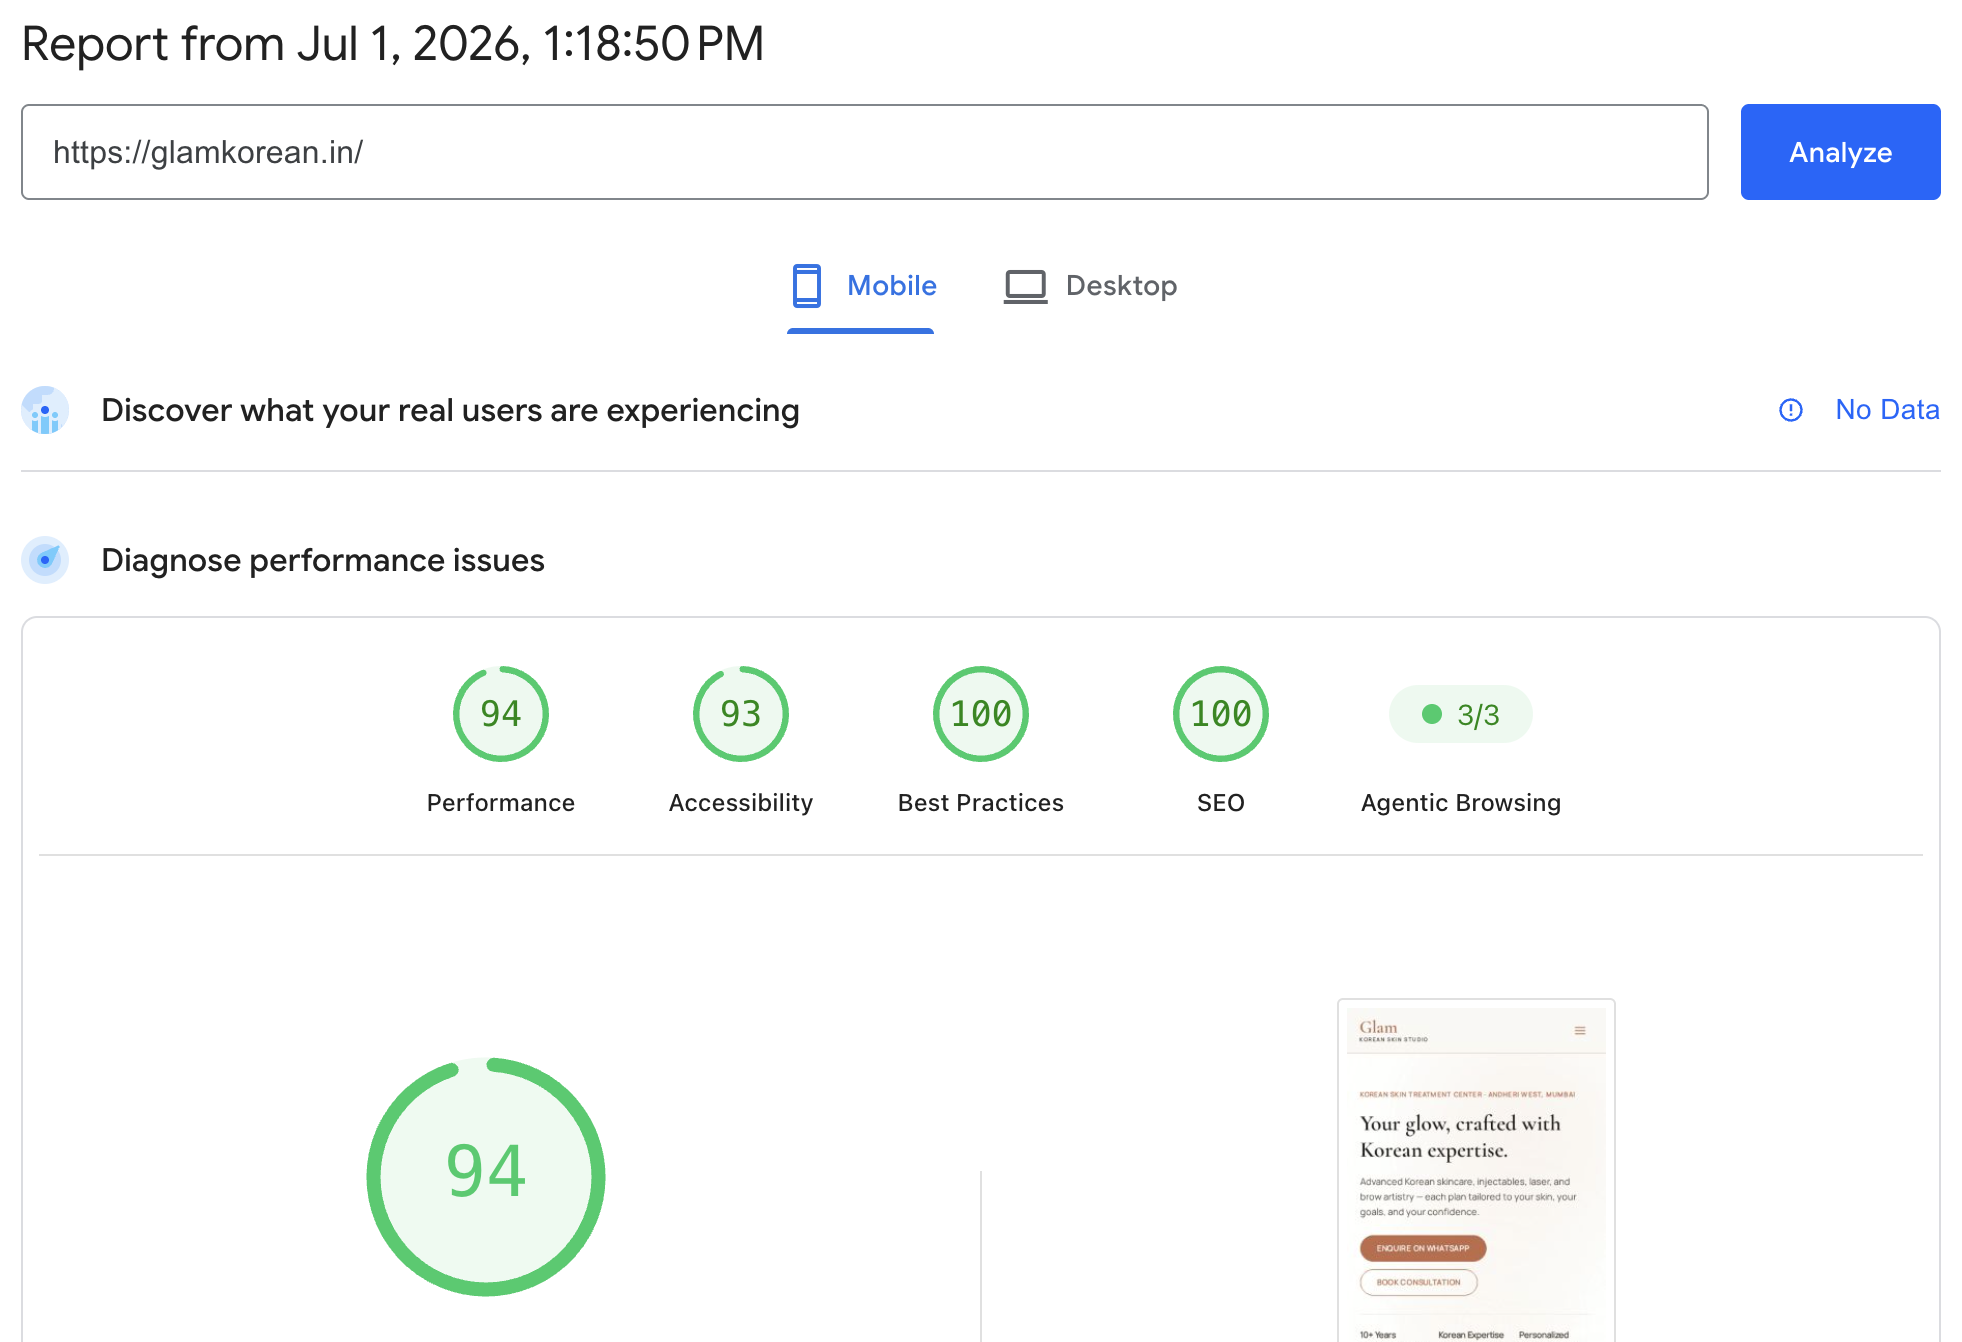Click the Accessibility label

coord(741,803)
